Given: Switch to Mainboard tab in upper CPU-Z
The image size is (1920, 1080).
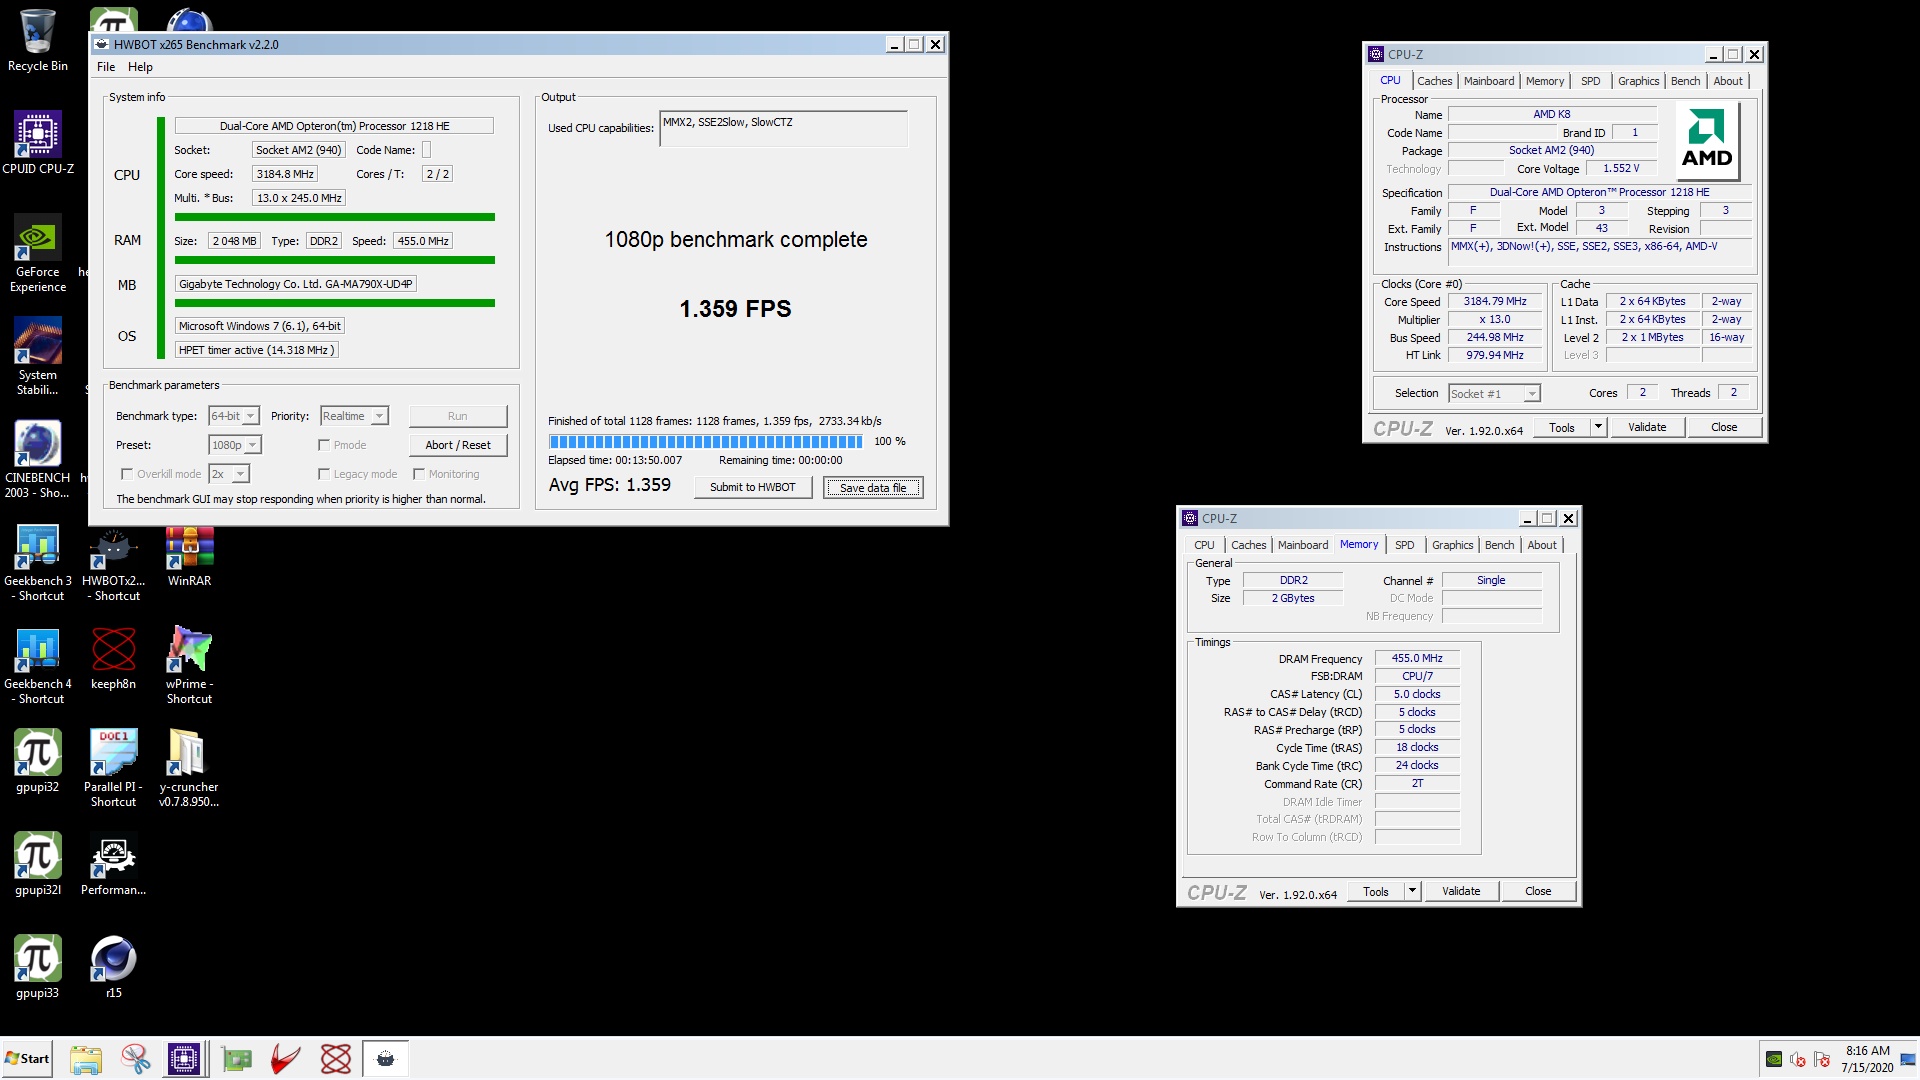Looking at the screenshot, I should point(1489,81).
